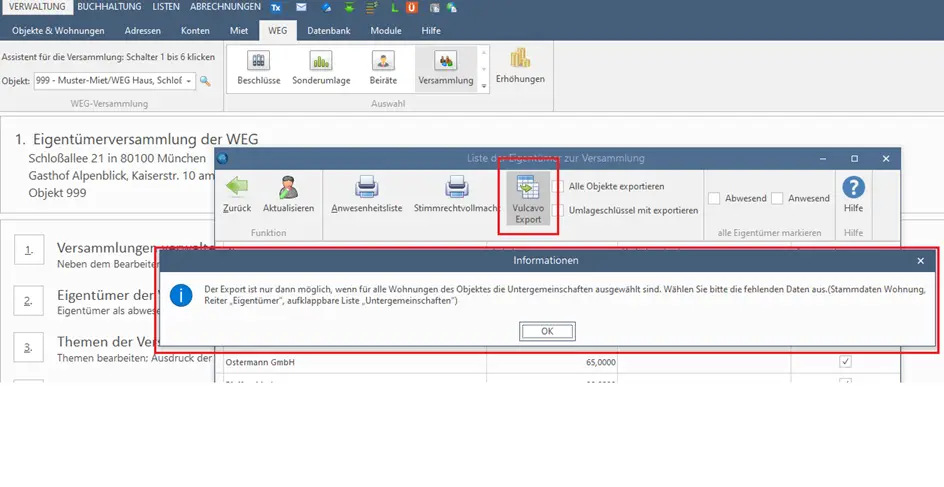Open the Miet ribbon tab
The height and width of the screenshot is (487, 944).
point(238,31)
